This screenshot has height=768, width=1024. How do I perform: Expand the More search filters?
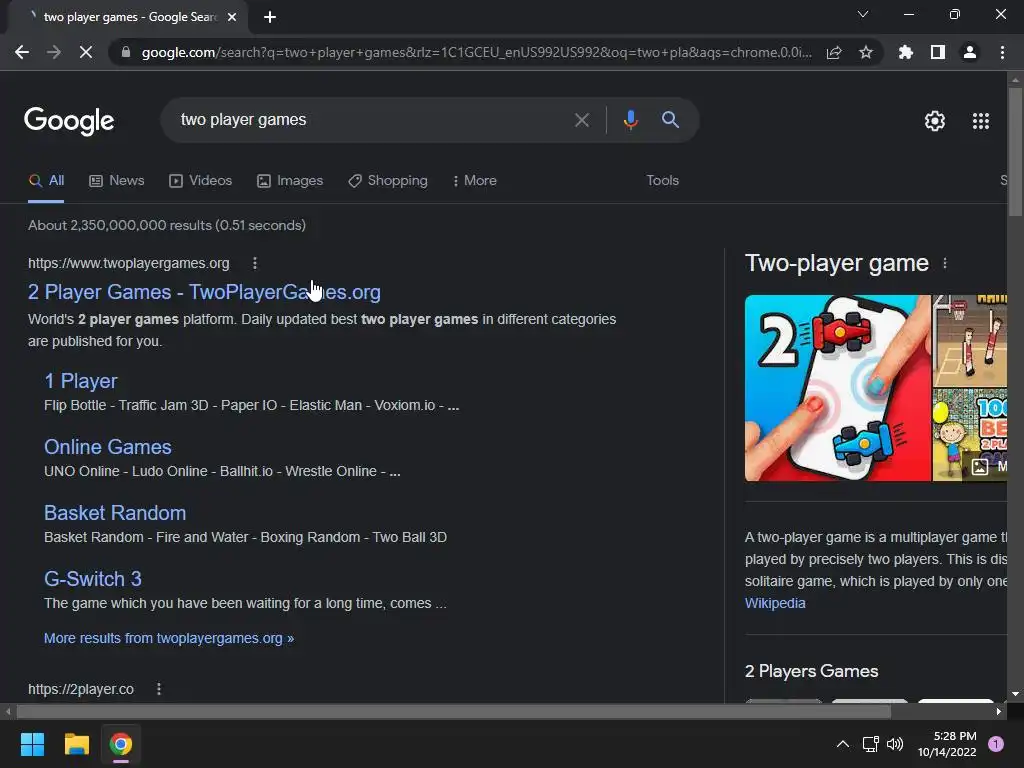[x=475, y=181]
